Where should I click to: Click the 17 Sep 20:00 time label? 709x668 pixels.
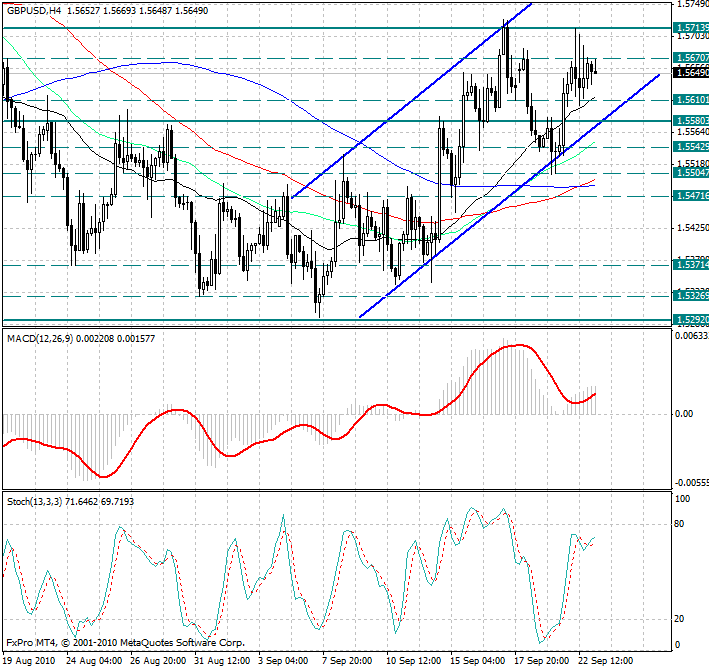point(542,661)
